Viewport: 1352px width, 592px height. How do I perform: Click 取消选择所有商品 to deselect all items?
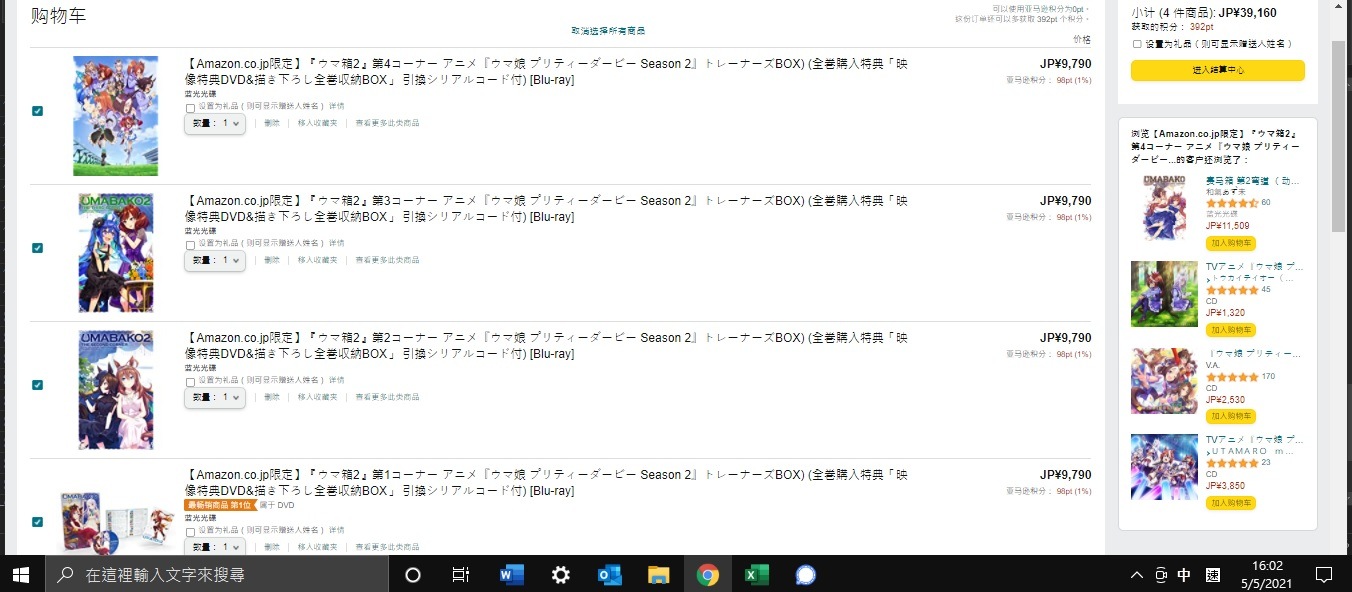point(608,31)
